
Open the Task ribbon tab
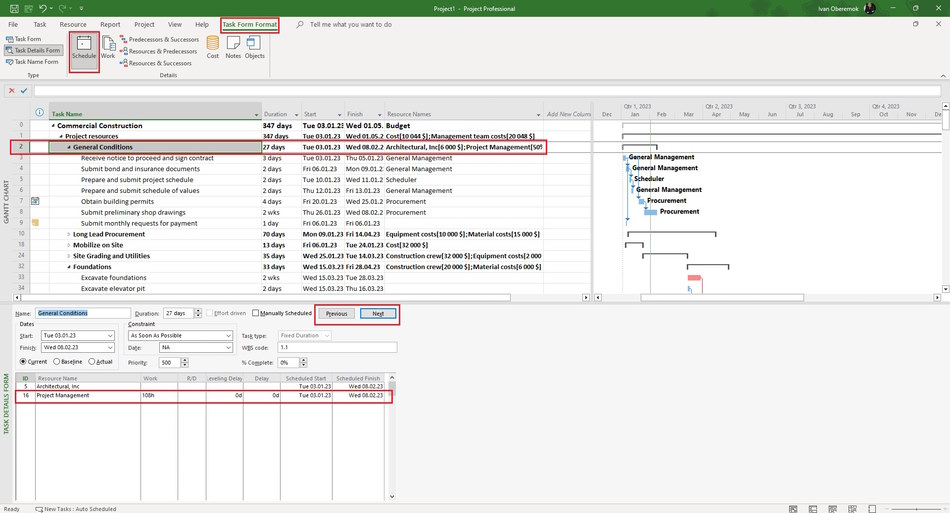click(x=40, y=25)
